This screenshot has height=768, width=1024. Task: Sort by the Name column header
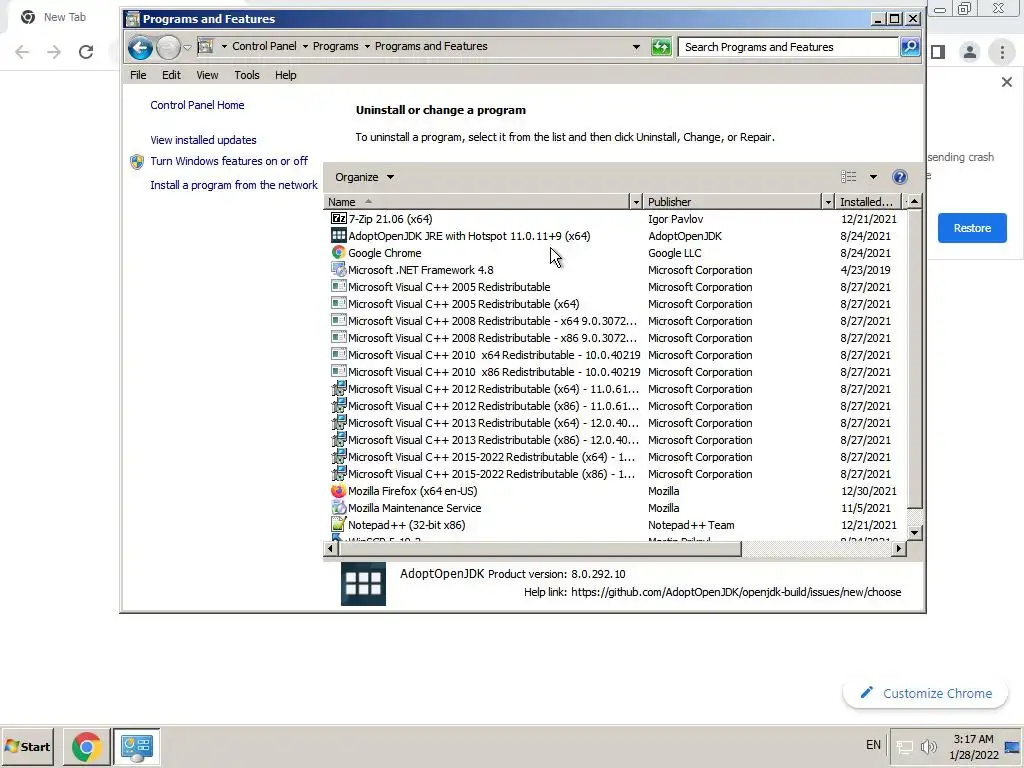pos(477,202)
